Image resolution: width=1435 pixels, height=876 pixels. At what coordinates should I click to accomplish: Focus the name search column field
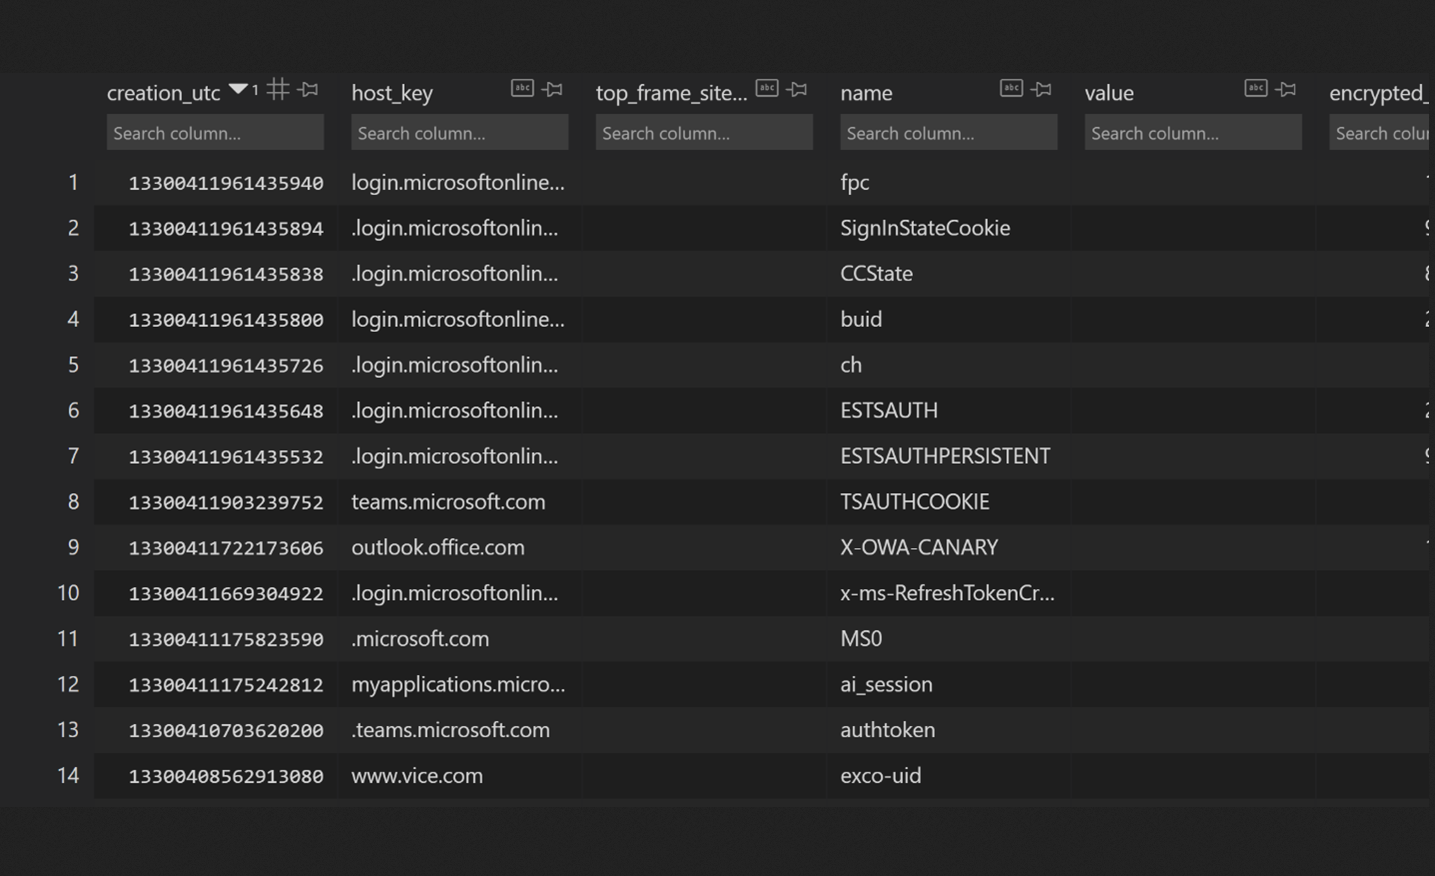click(949, 132)
